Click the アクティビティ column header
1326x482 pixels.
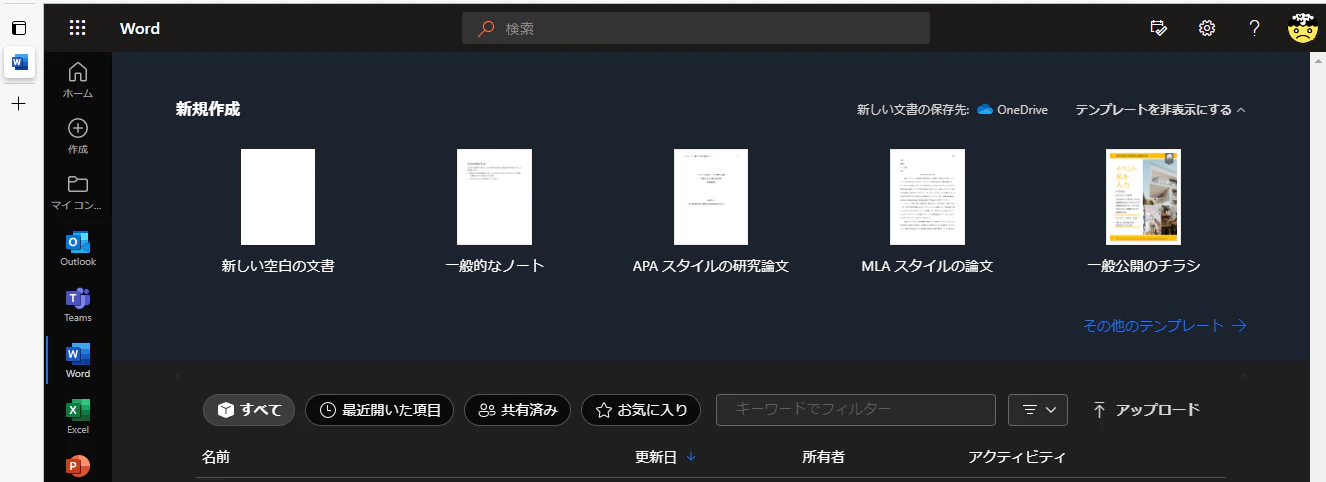click(x=1017, y=457)
